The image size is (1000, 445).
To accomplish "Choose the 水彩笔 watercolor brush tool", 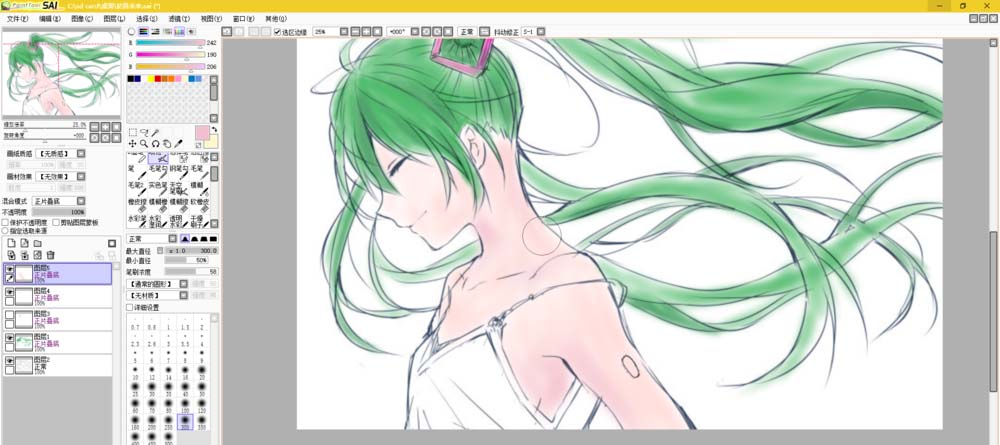I will [138, 222].
